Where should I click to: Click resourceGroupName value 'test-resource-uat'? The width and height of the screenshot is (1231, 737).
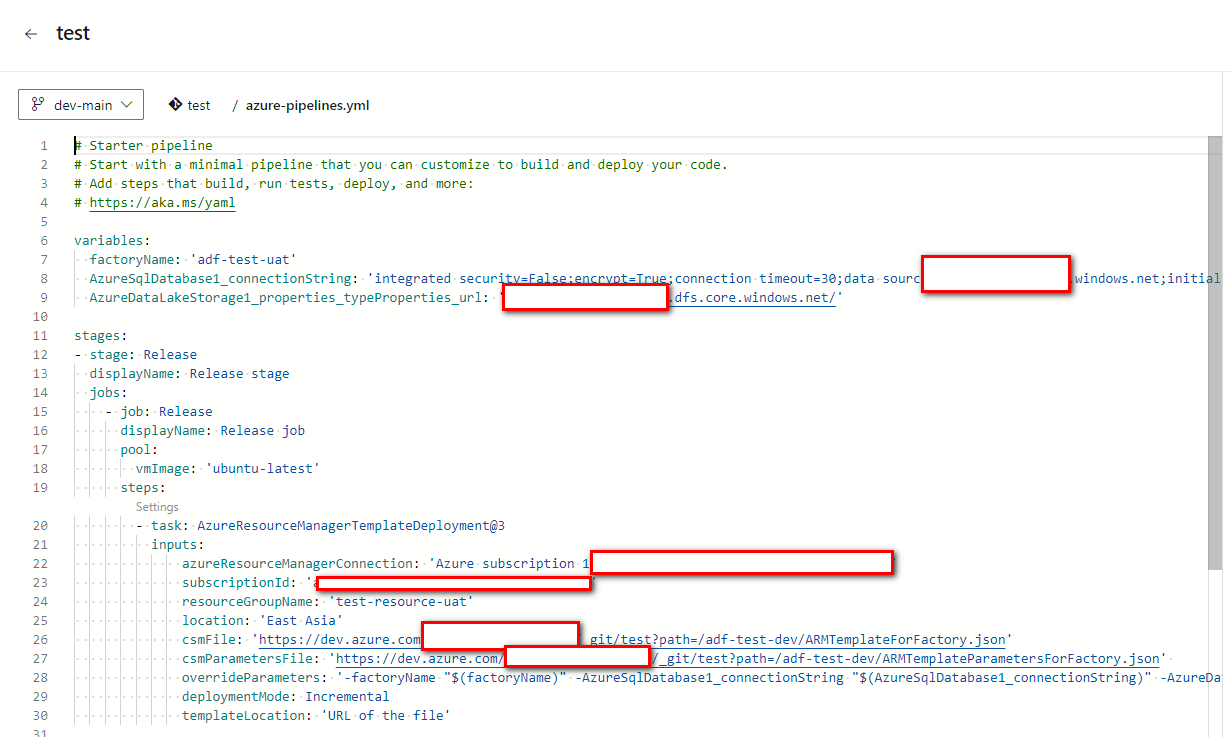point(401,601)
